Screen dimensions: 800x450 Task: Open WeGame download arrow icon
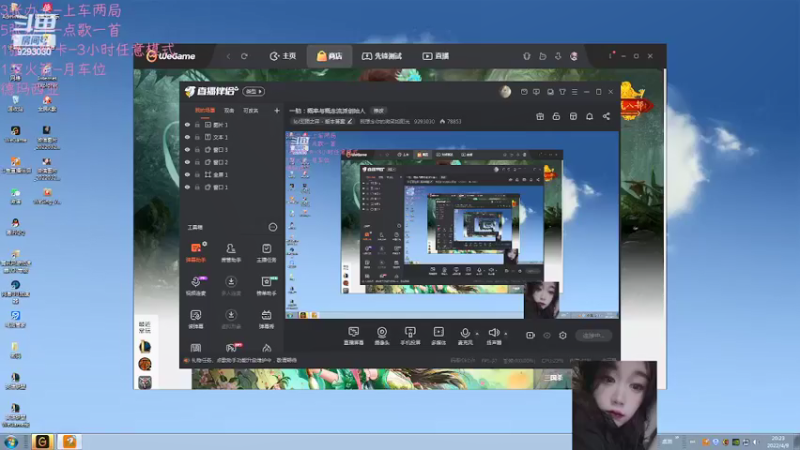(558, 56)
